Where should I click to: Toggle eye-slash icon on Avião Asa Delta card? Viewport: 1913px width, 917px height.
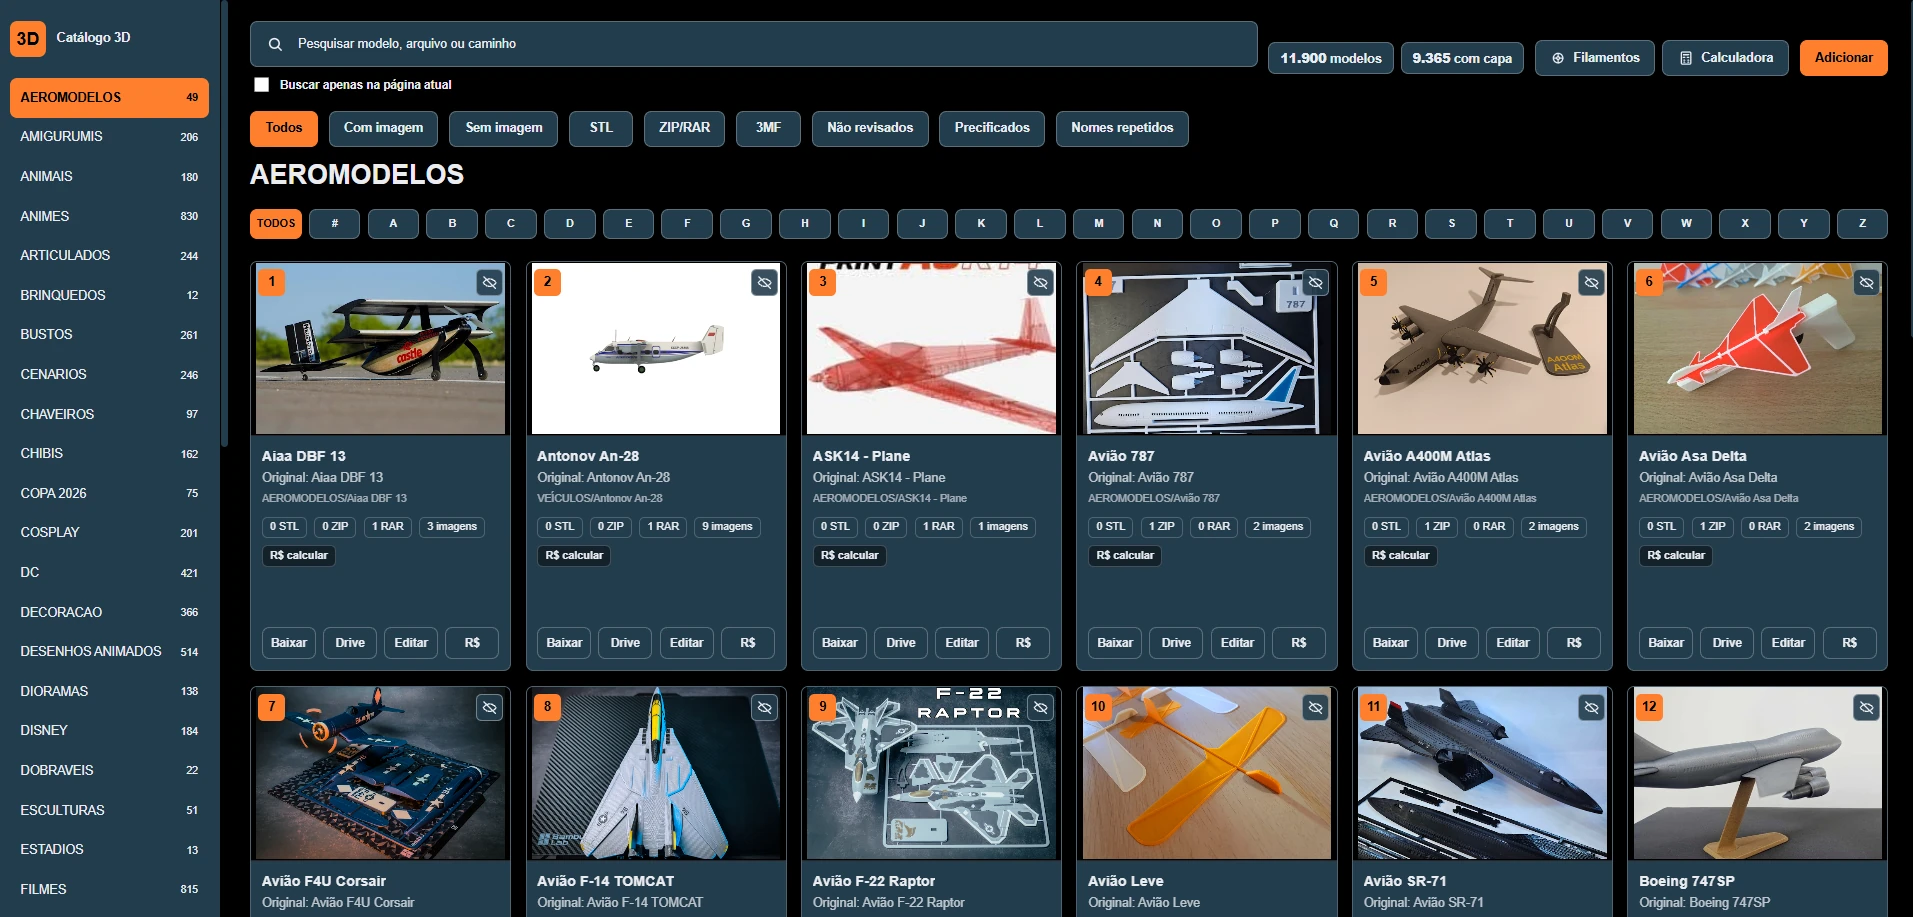[x=1866, y=283]
